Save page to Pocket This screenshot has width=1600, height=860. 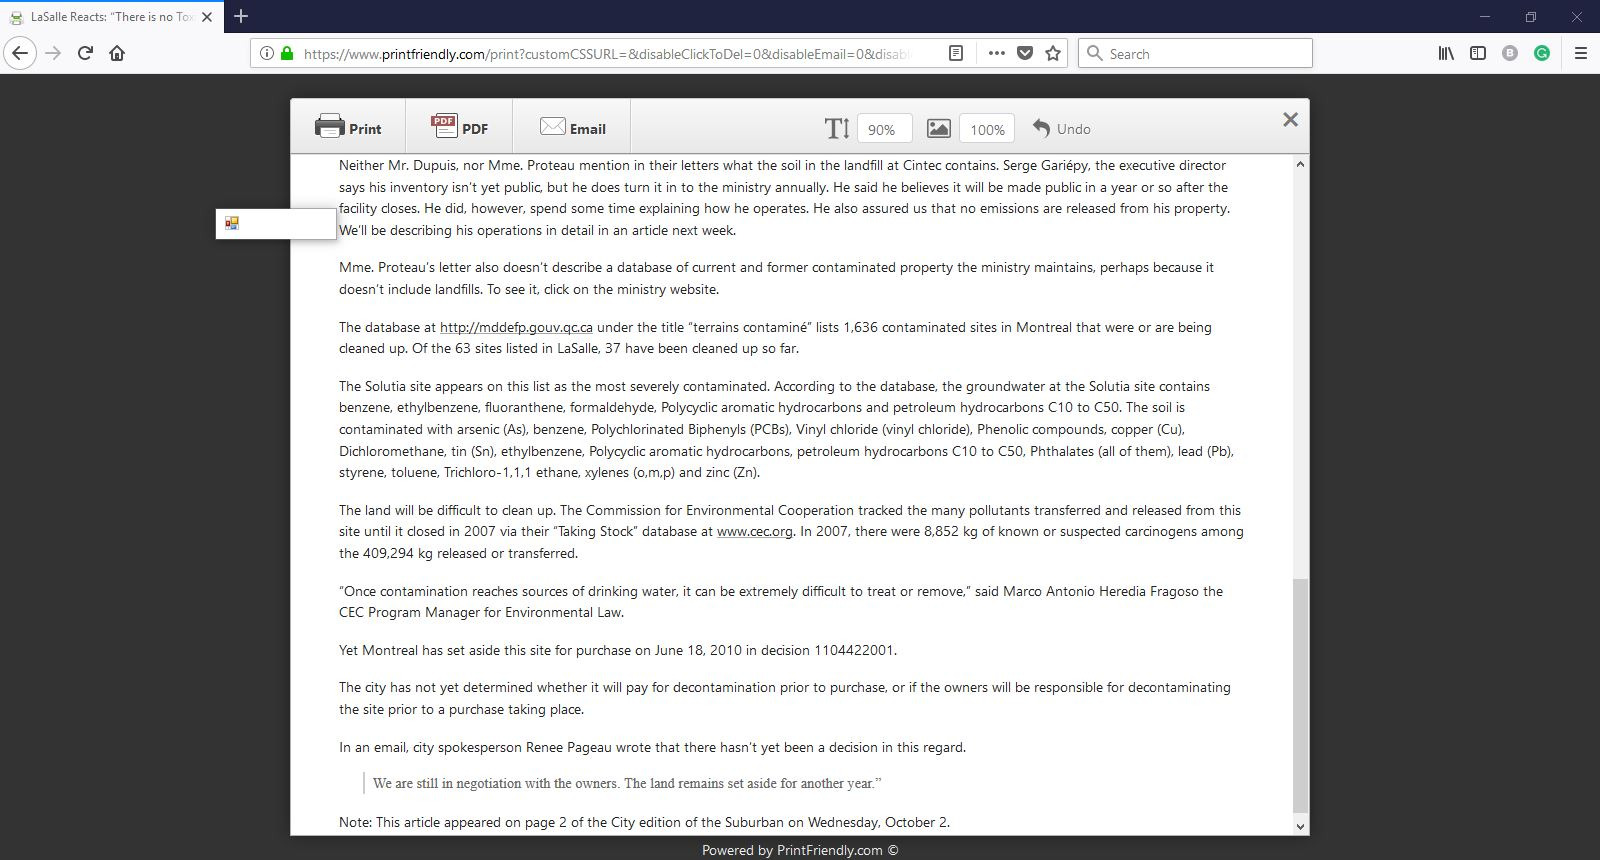[1025, 53]
